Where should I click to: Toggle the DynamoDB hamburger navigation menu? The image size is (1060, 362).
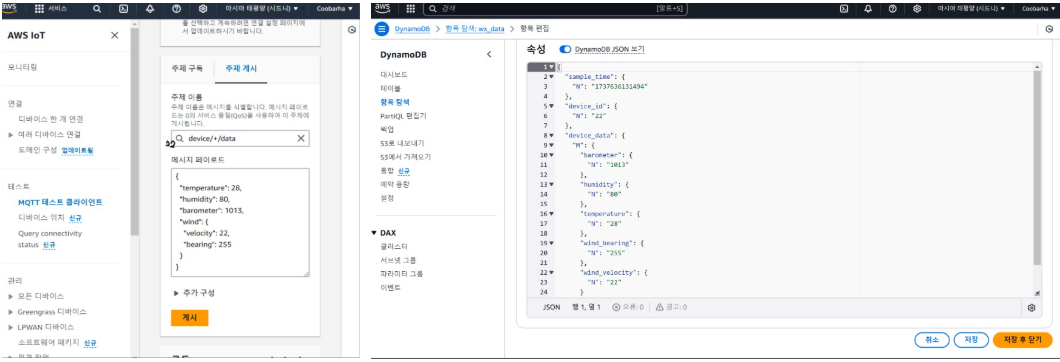point(383,29)
